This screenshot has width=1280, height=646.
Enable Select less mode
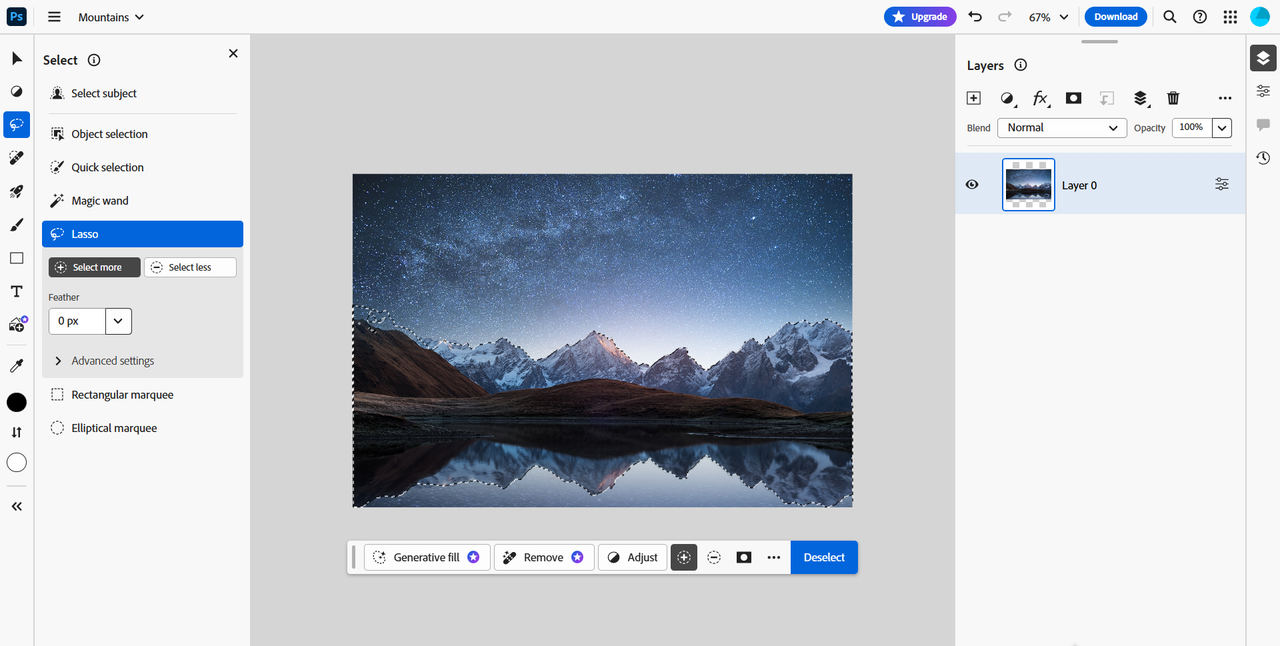(x=190, y=268)
